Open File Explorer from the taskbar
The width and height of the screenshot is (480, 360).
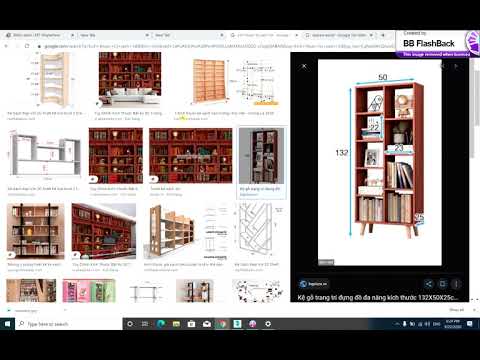(x=176, y=324)
